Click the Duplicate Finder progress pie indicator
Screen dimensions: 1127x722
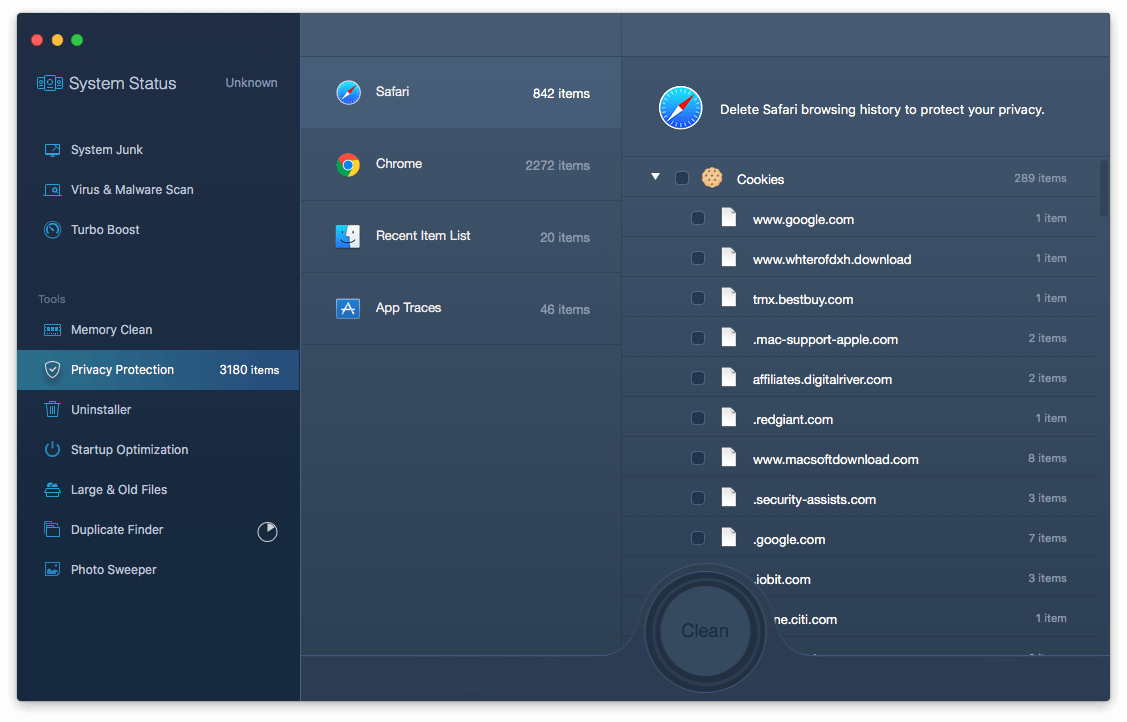267,532
